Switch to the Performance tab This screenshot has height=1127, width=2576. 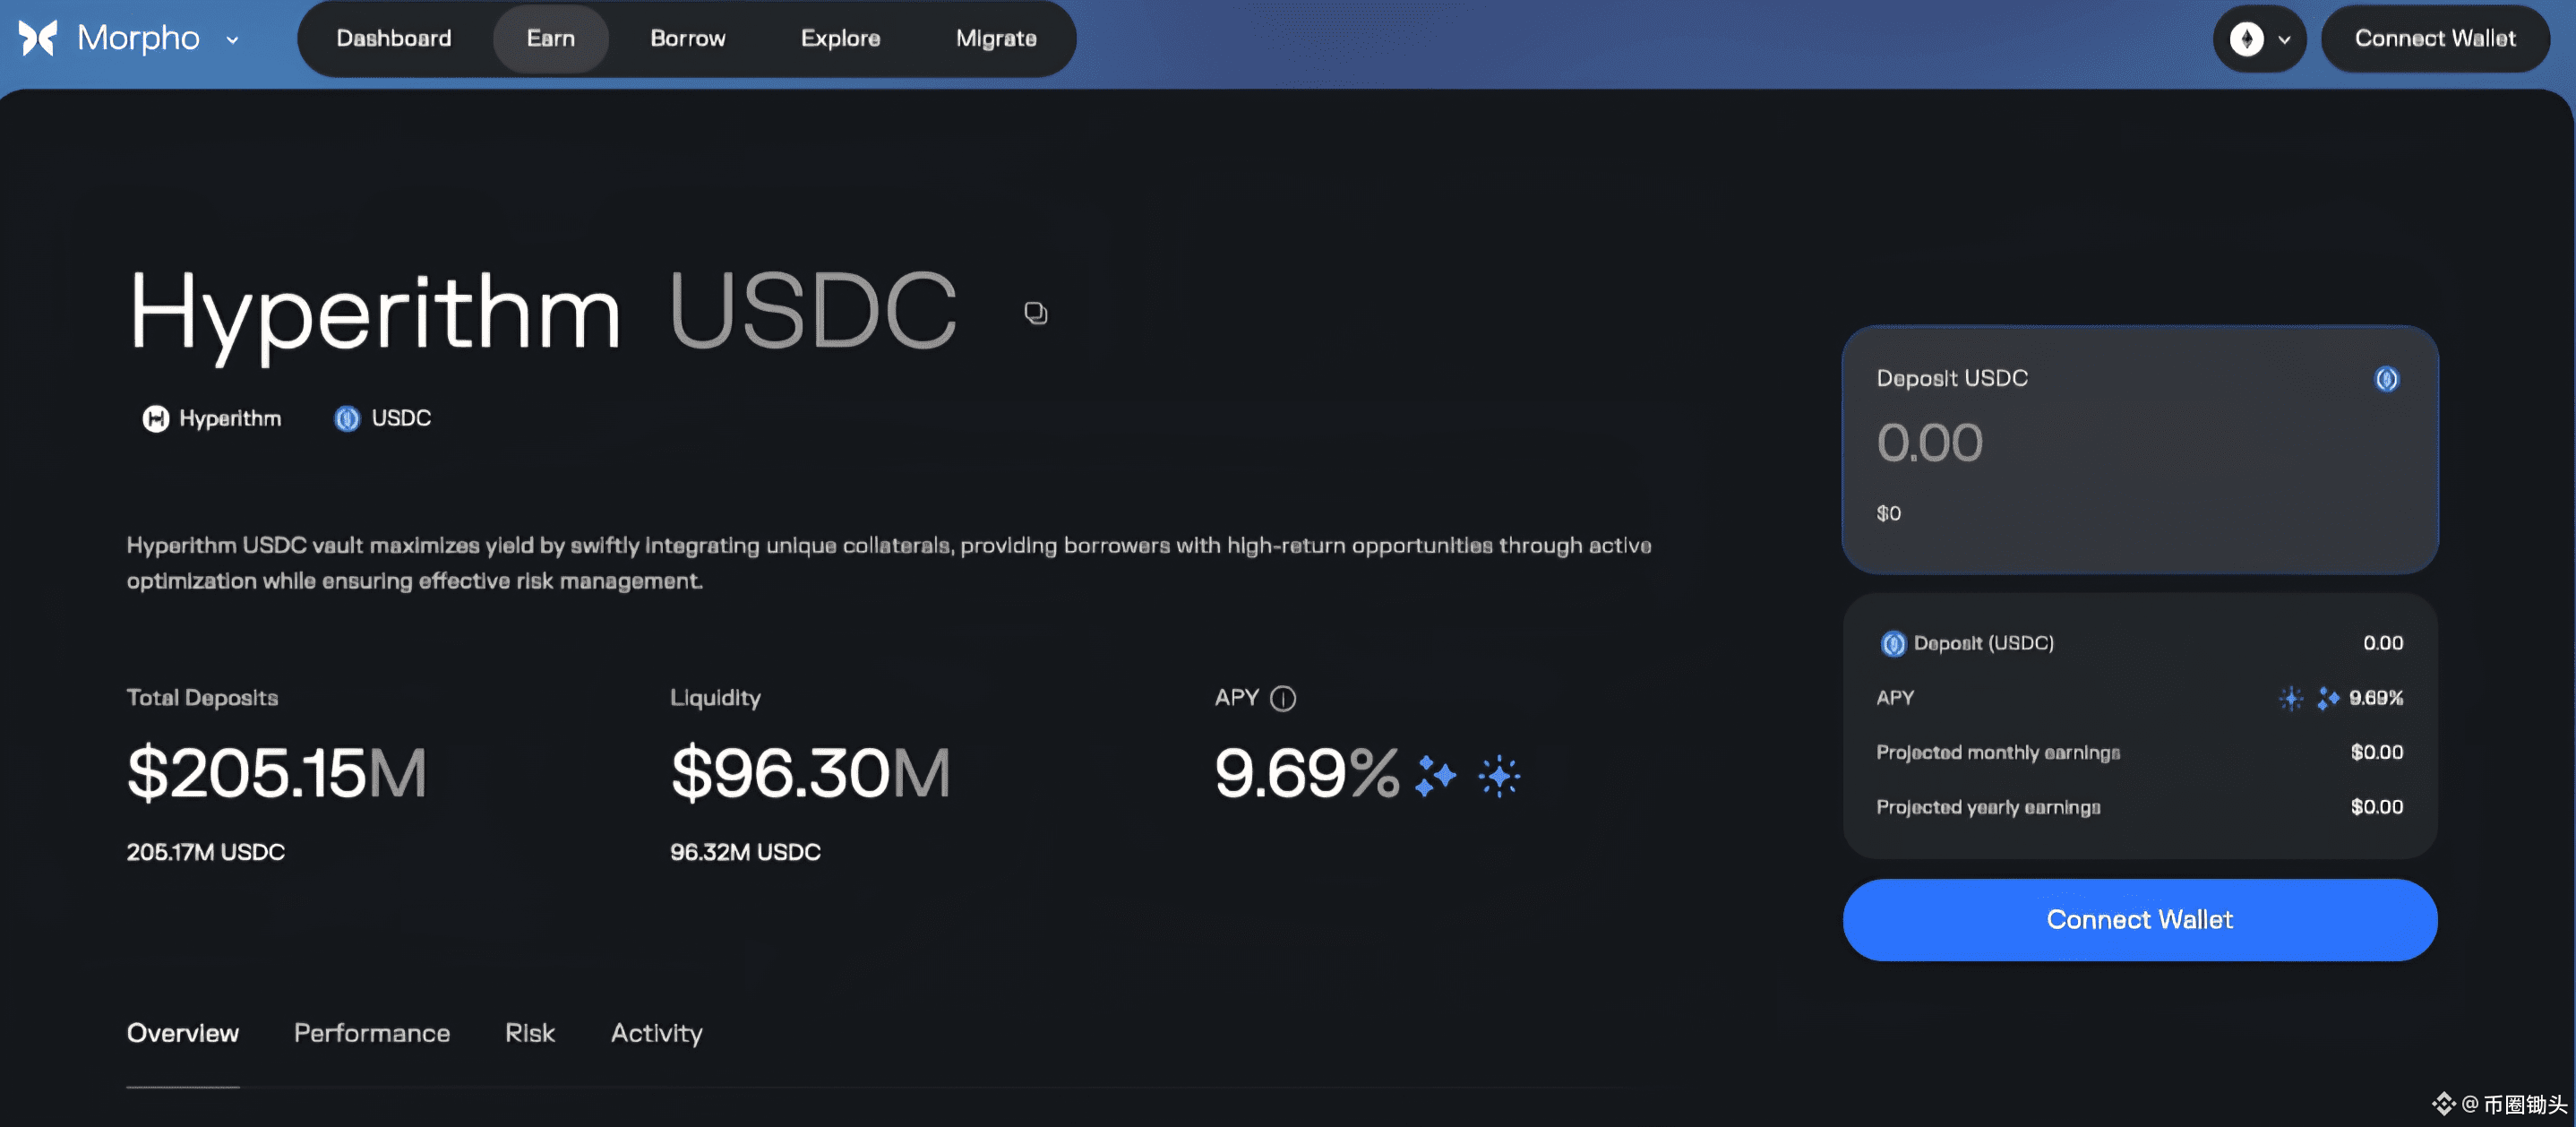coord(371,1033)
